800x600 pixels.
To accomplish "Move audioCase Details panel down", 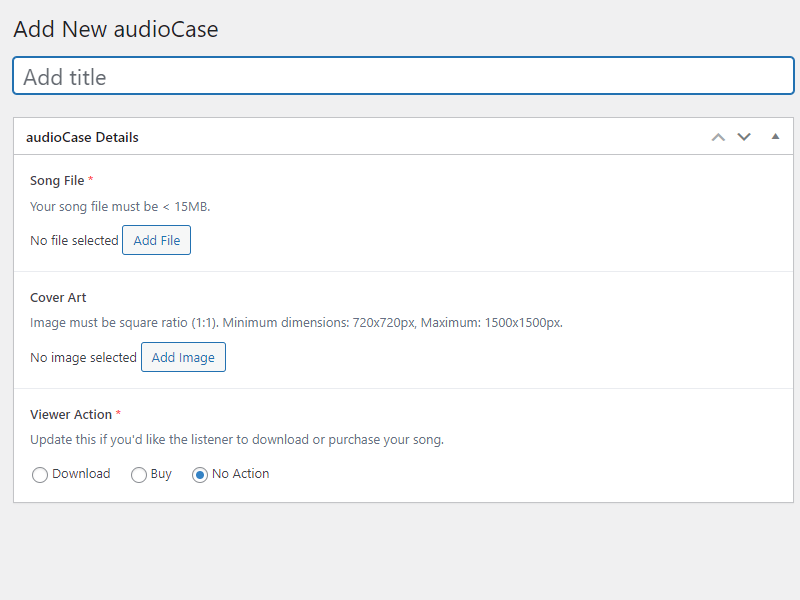I will (744, 137).
